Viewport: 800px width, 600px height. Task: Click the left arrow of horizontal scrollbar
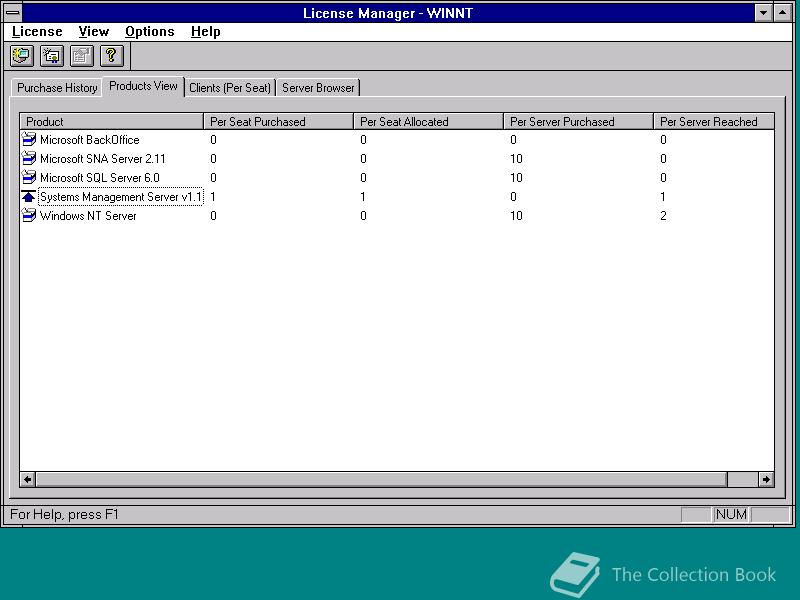(x=28, y=479)
